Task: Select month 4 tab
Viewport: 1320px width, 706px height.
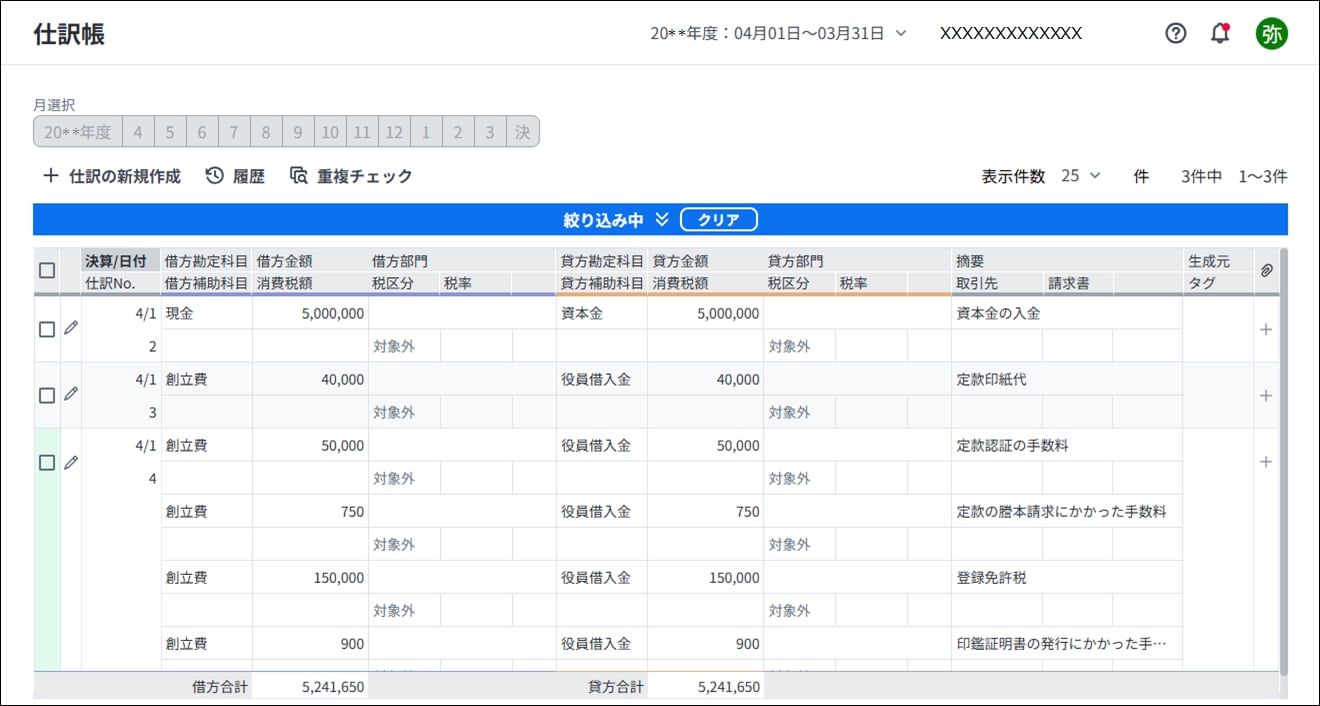Action: 138,132
